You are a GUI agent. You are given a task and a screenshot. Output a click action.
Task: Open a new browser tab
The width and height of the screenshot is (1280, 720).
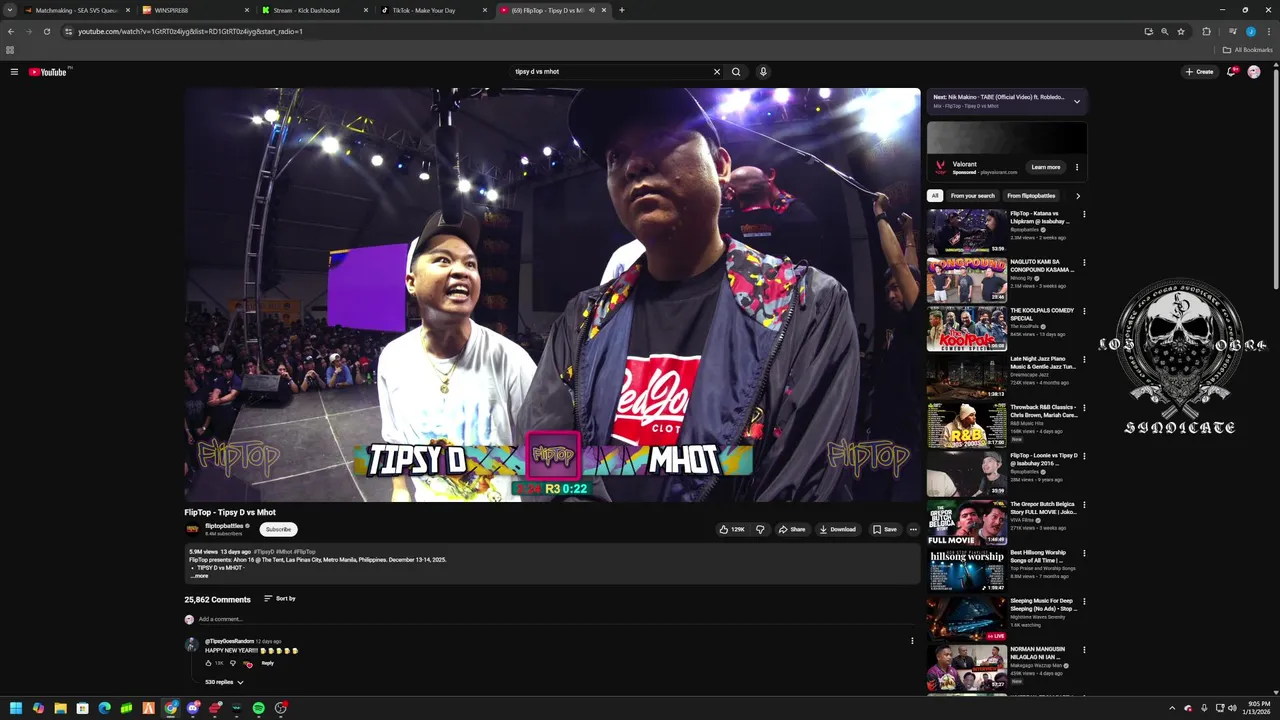(x=621, y=10)
